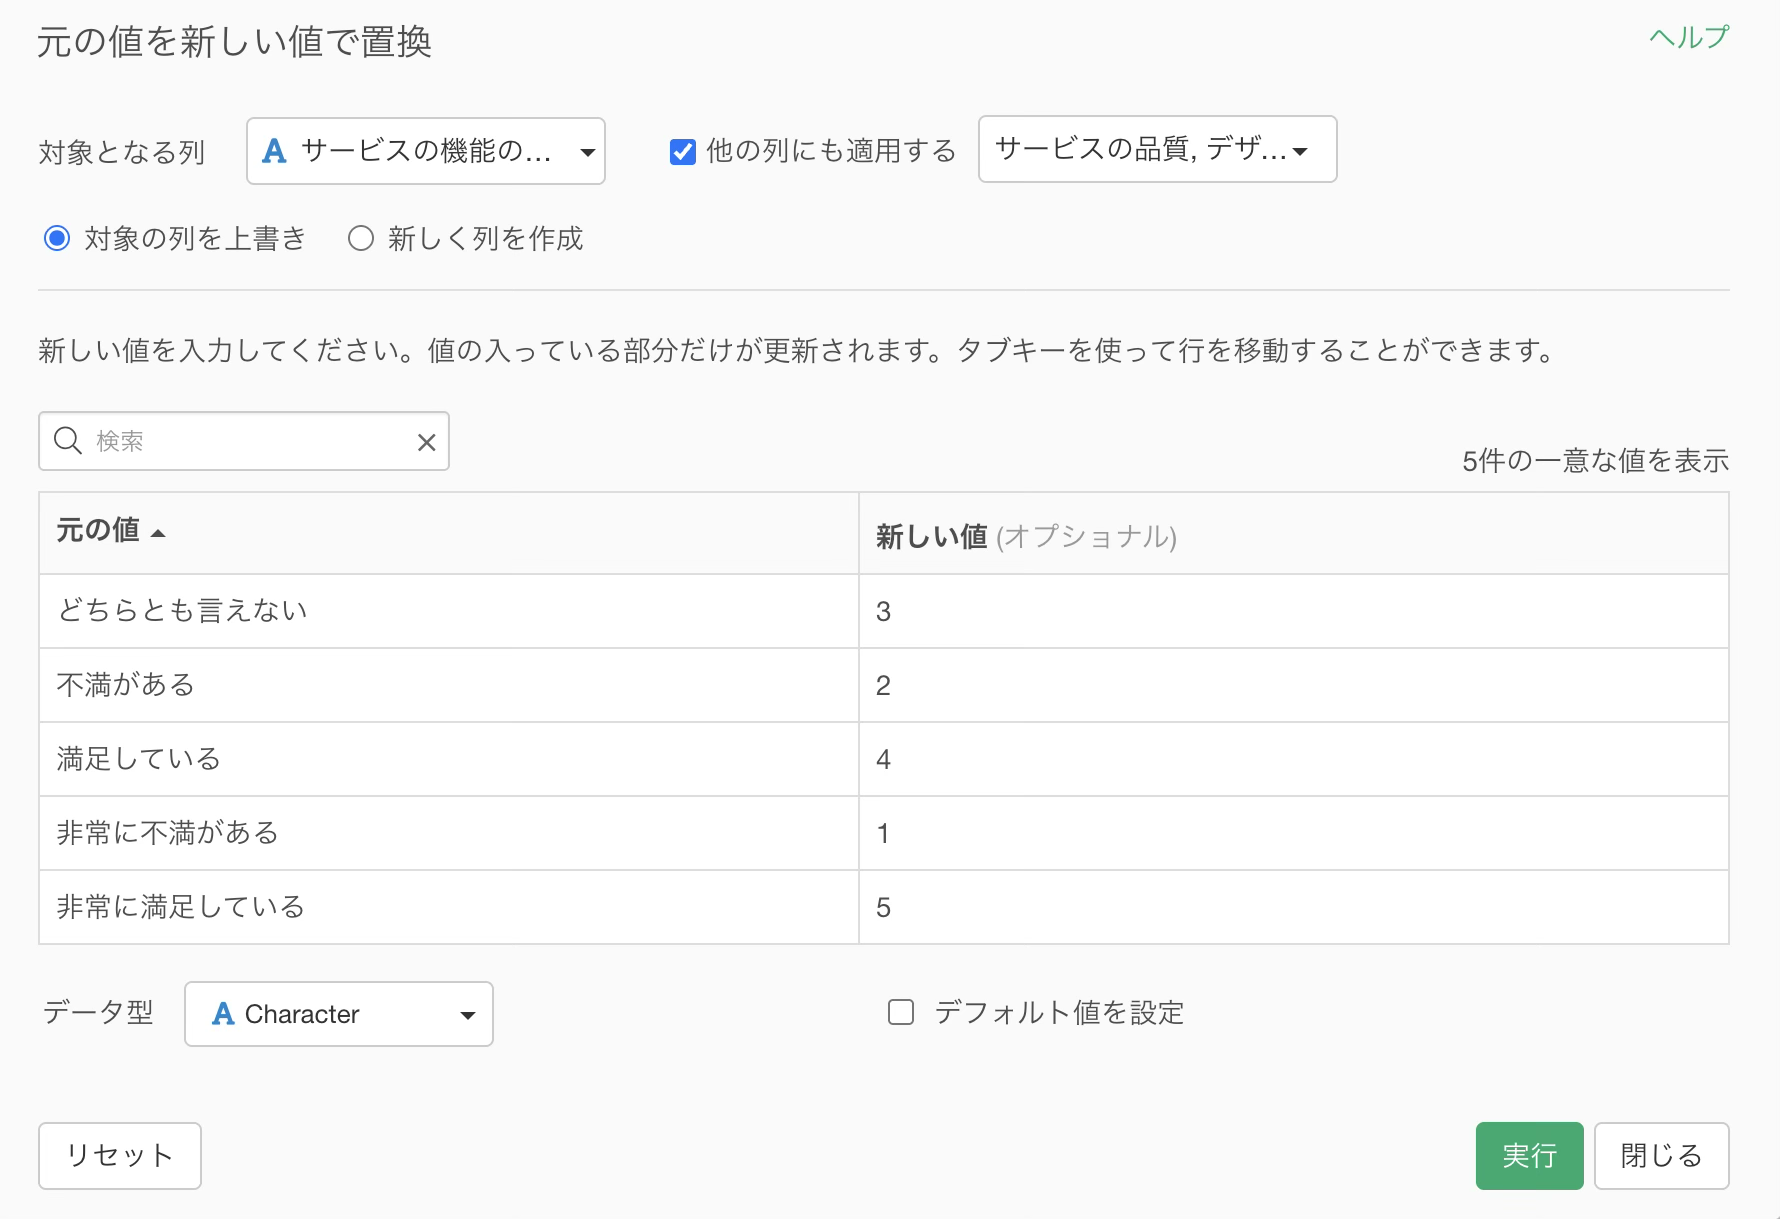
Task: Click the green 実行 button
Action: [x=1529, y=1156]
